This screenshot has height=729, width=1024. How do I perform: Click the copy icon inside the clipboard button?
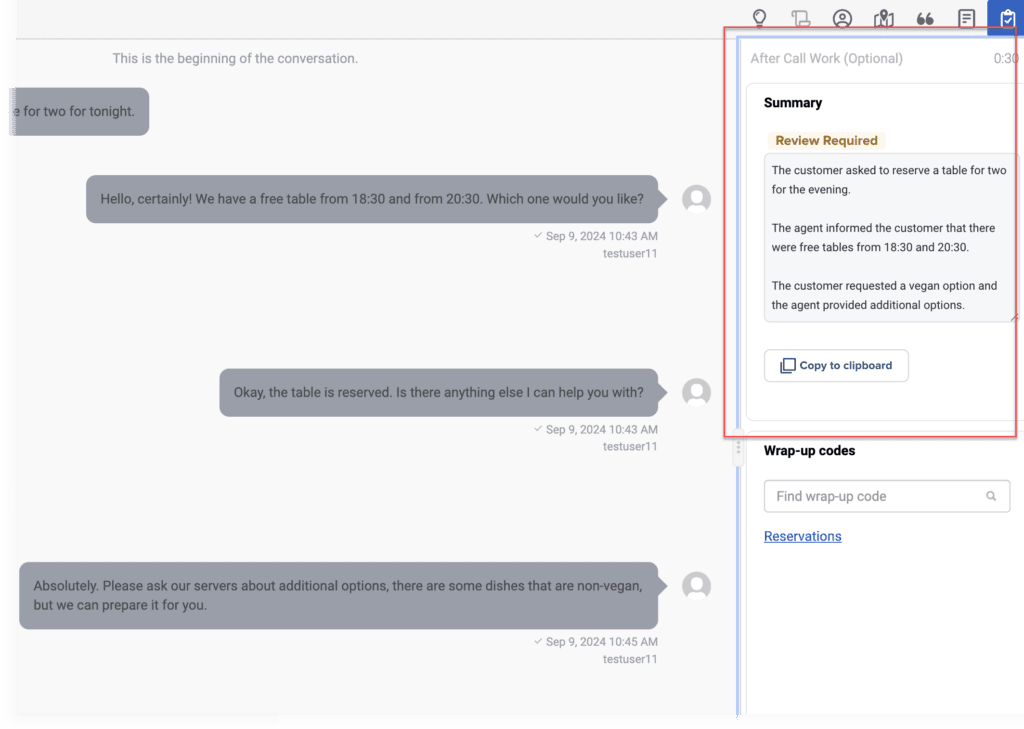[x=787, y=365]
